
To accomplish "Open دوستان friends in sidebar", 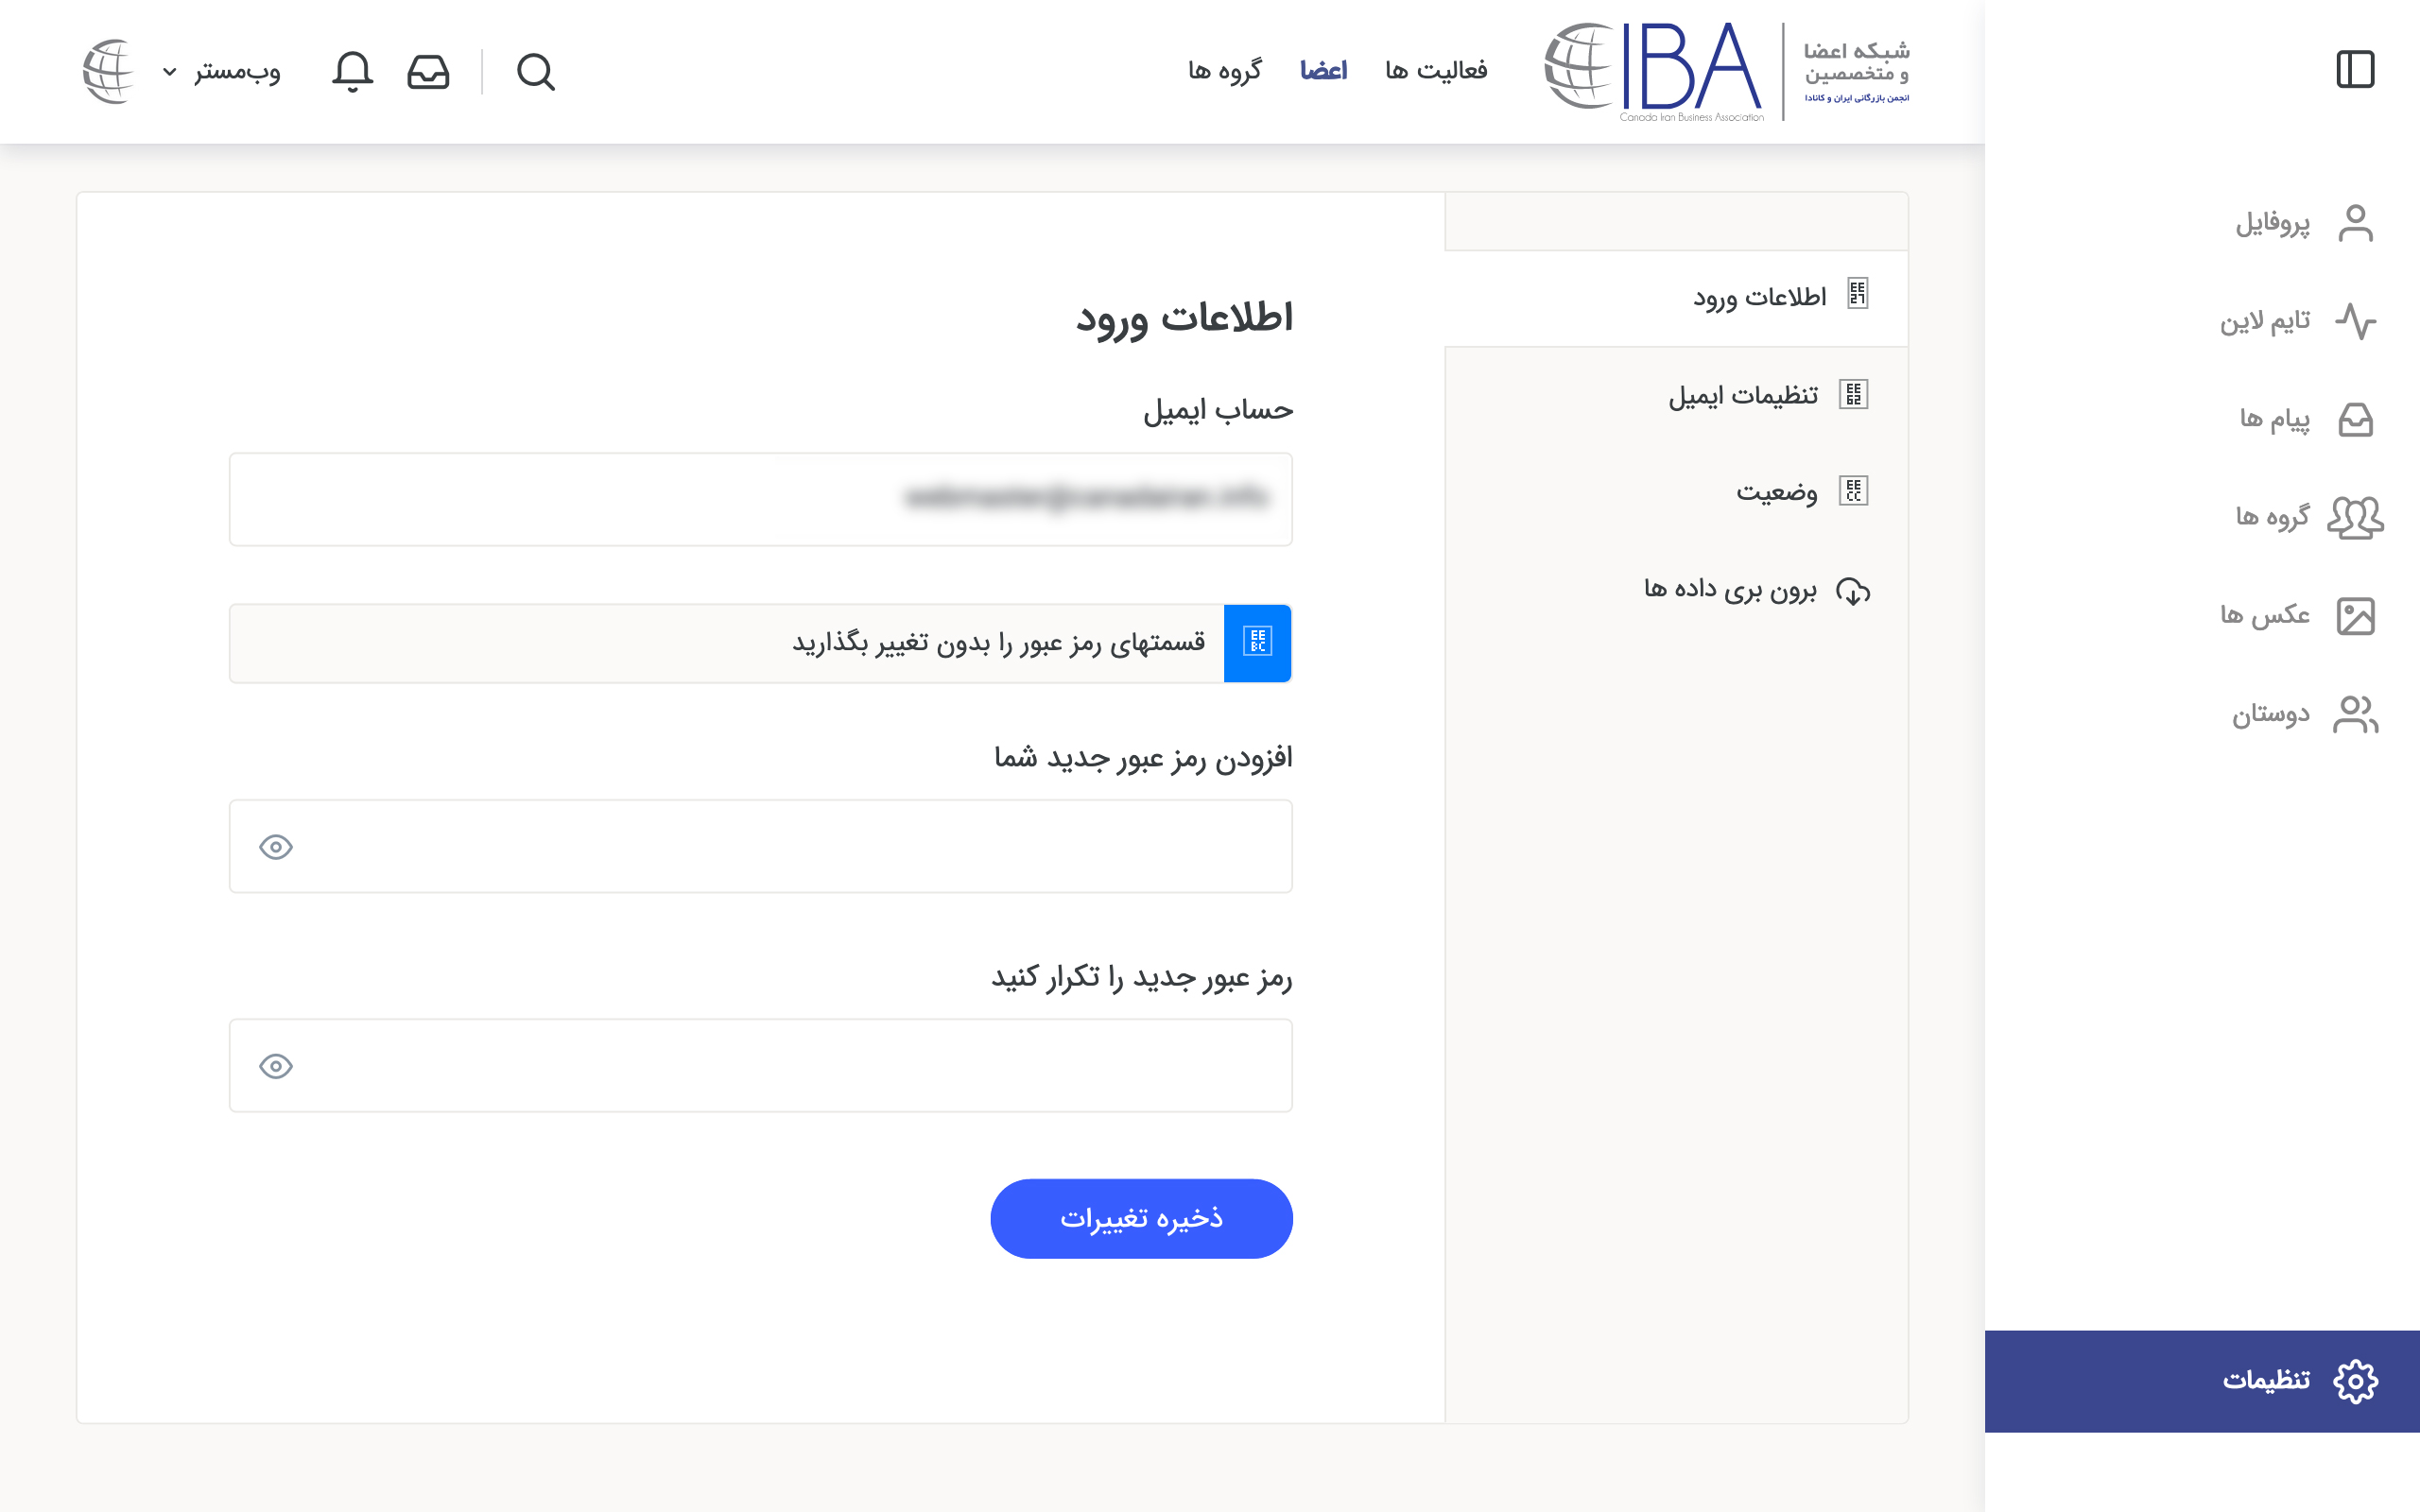I will 2305,714.
